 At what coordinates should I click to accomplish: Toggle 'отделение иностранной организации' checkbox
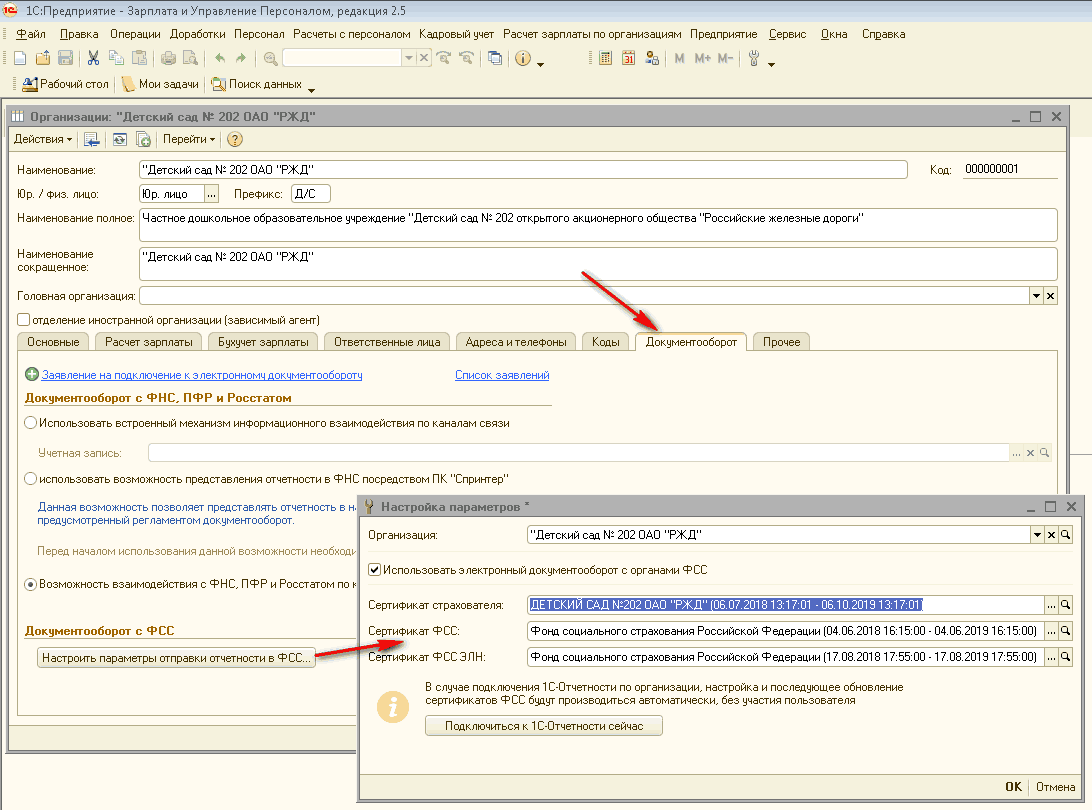point(24,320)
